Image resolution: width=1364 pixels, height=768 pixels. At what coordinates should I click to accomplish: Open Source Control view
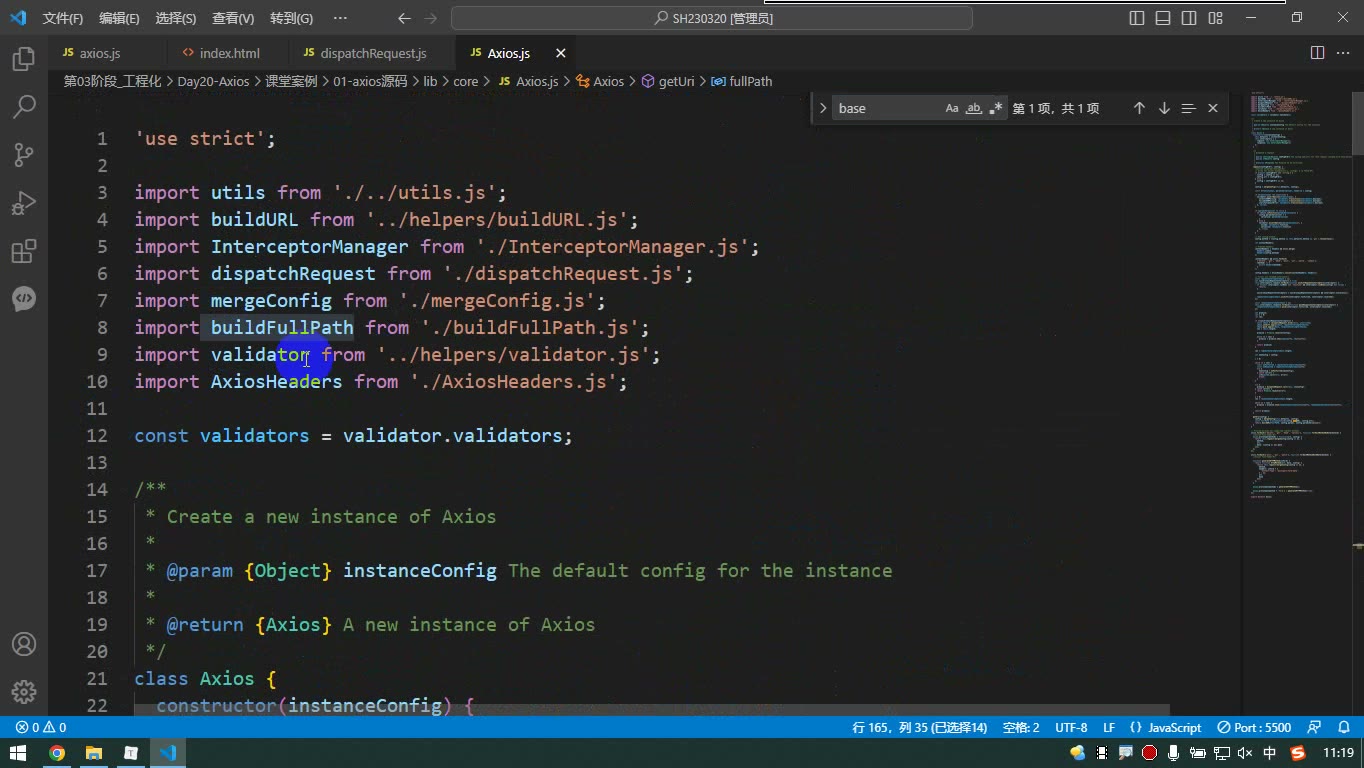pyautogui.click(x=24, y=154)
